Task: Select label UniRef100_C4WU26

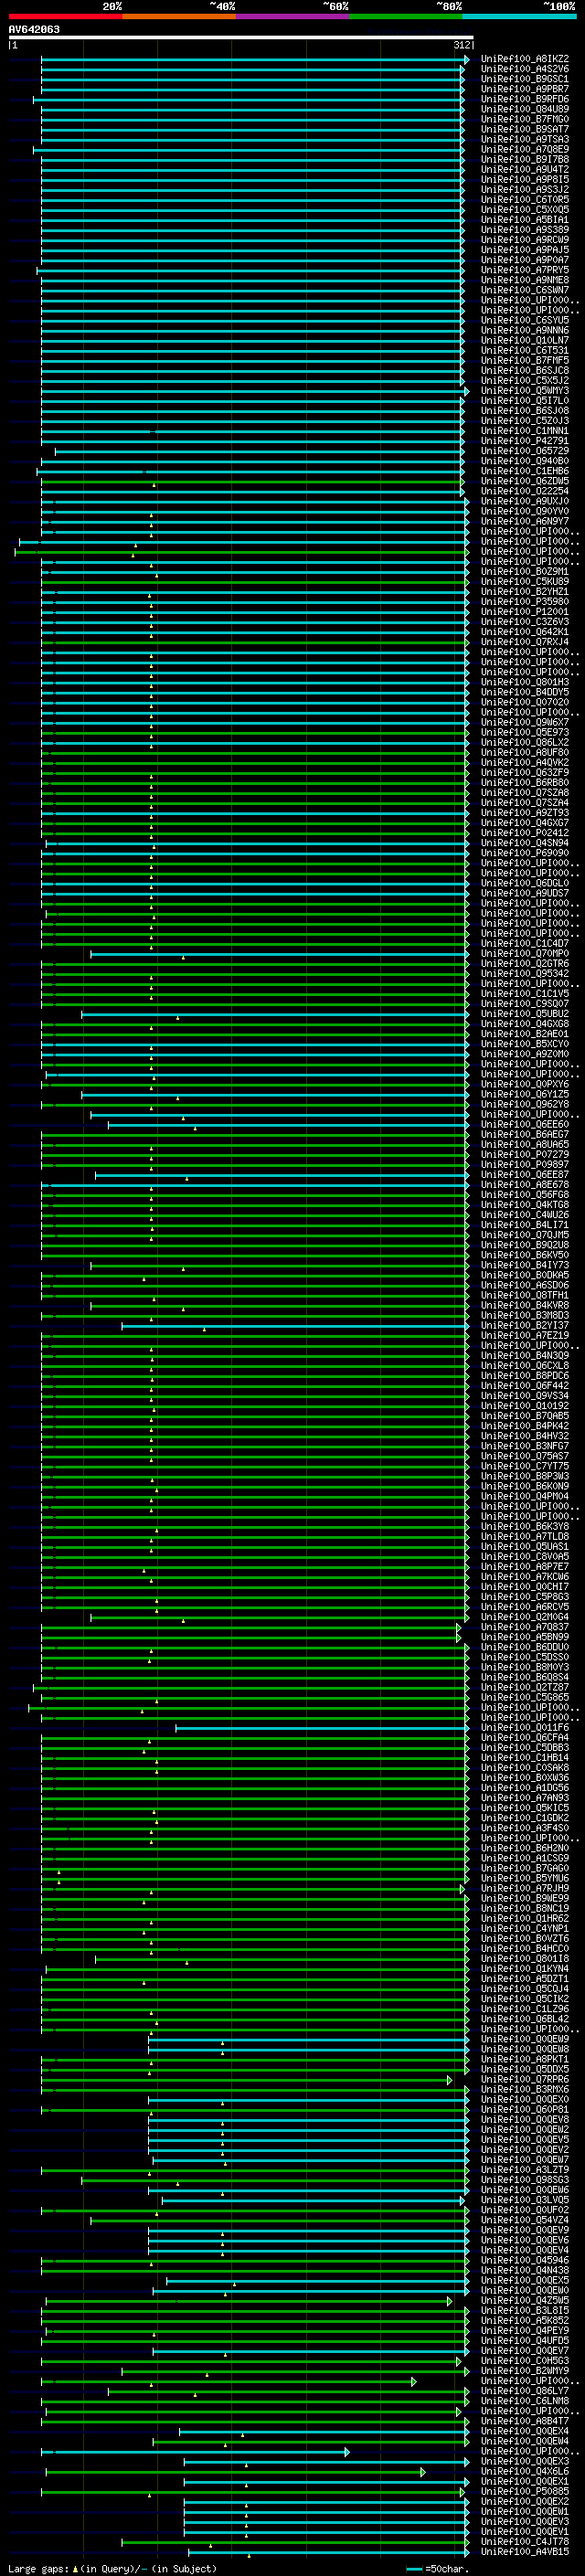Action: (x=525, y=1215)
